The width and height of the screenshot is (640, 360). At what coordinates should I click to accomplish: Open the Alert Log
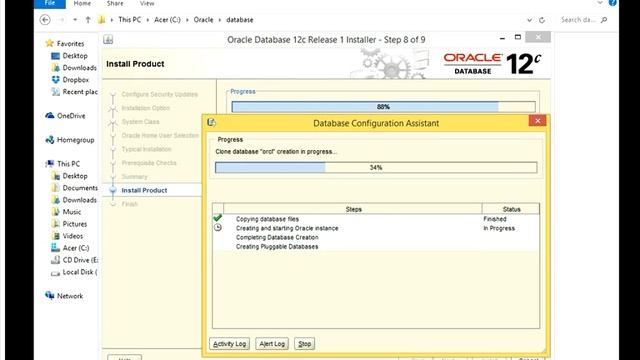tap(272, 344)
